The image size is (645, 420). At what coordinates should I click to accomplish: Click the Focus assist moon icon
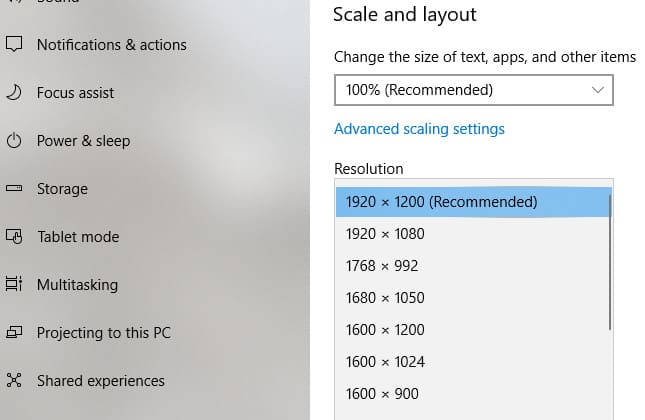point(14,92)
